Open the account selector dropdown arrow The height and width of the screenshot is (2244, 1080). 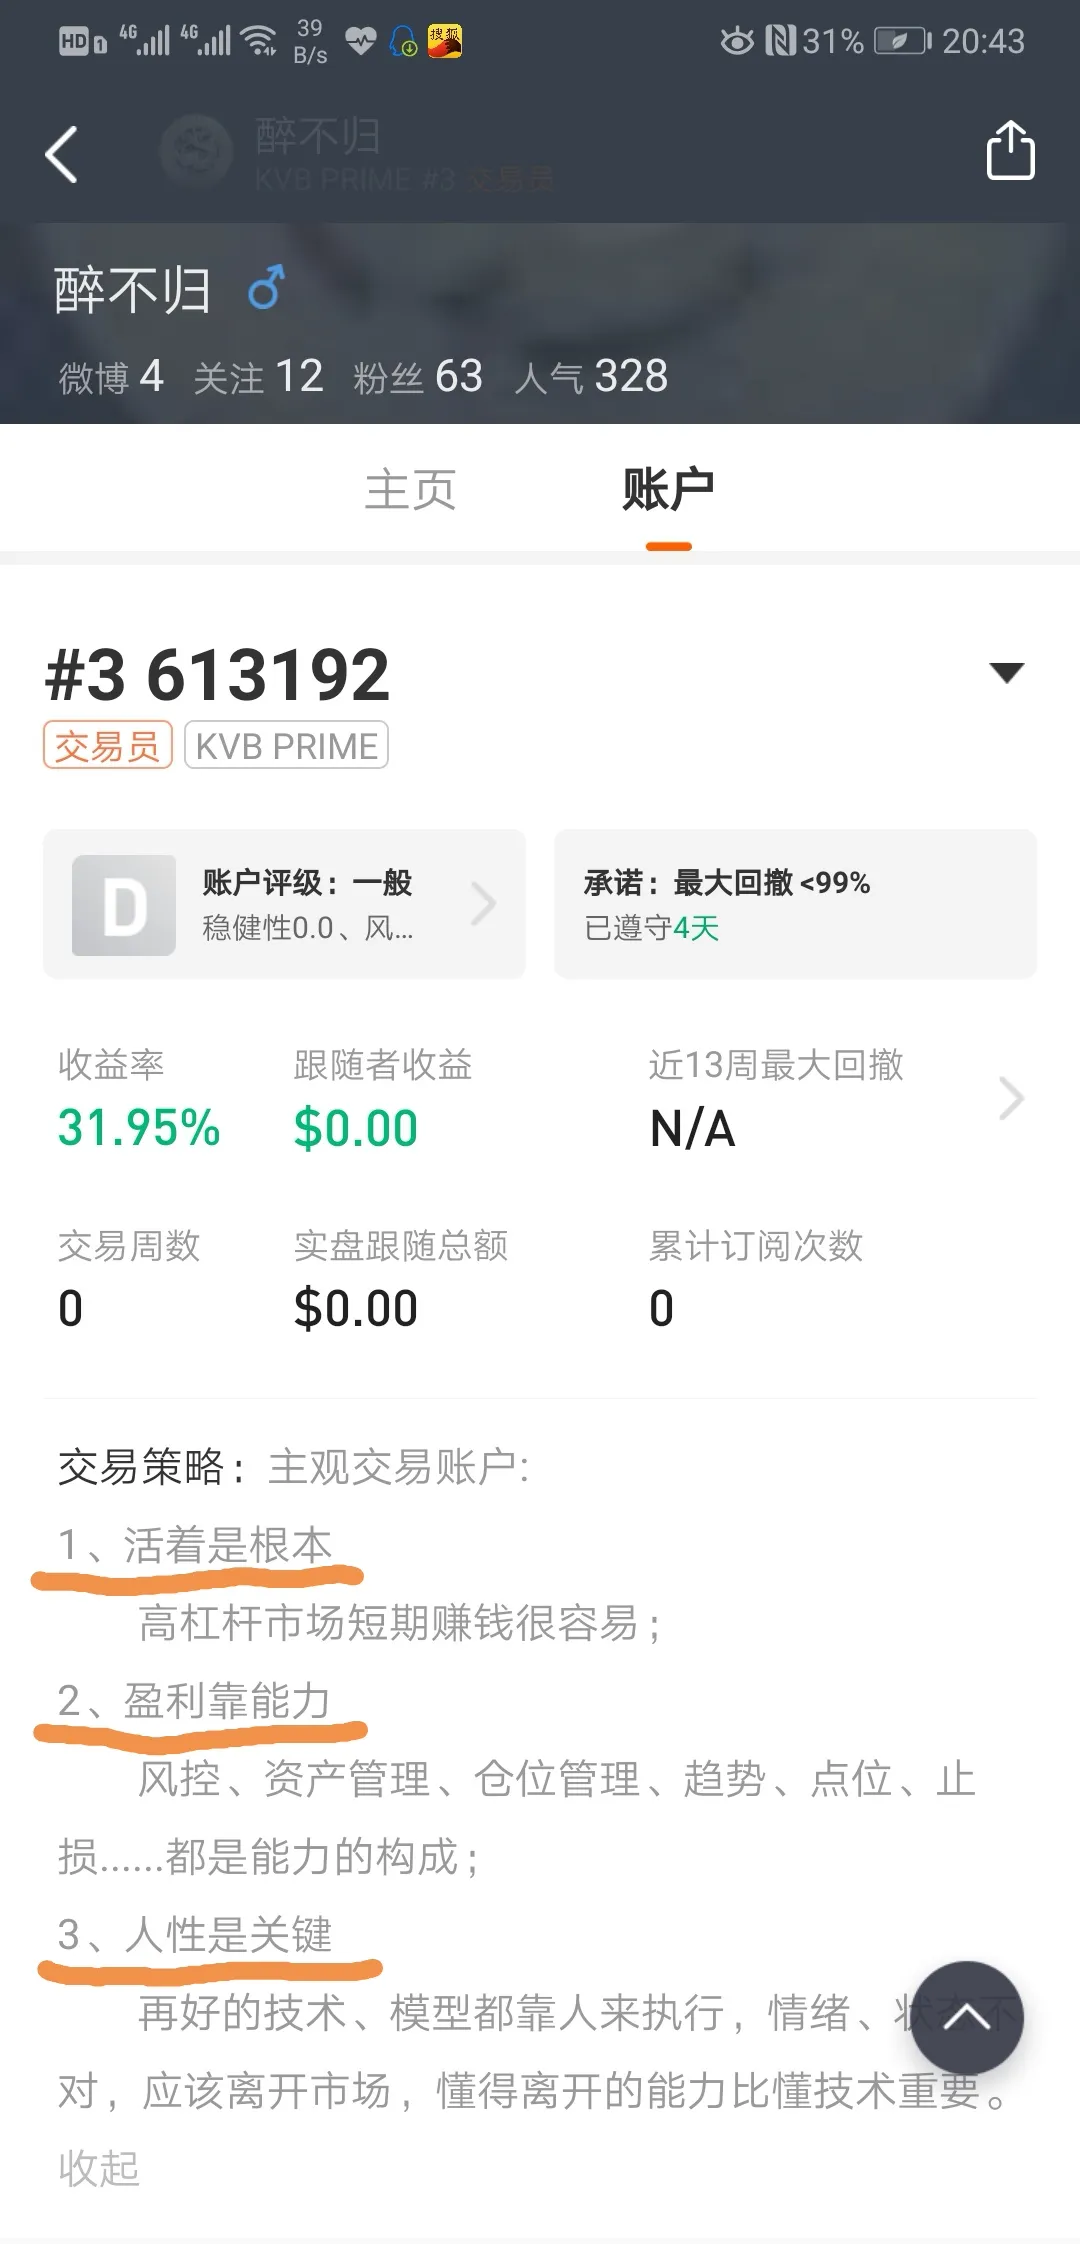(1006, 673)
